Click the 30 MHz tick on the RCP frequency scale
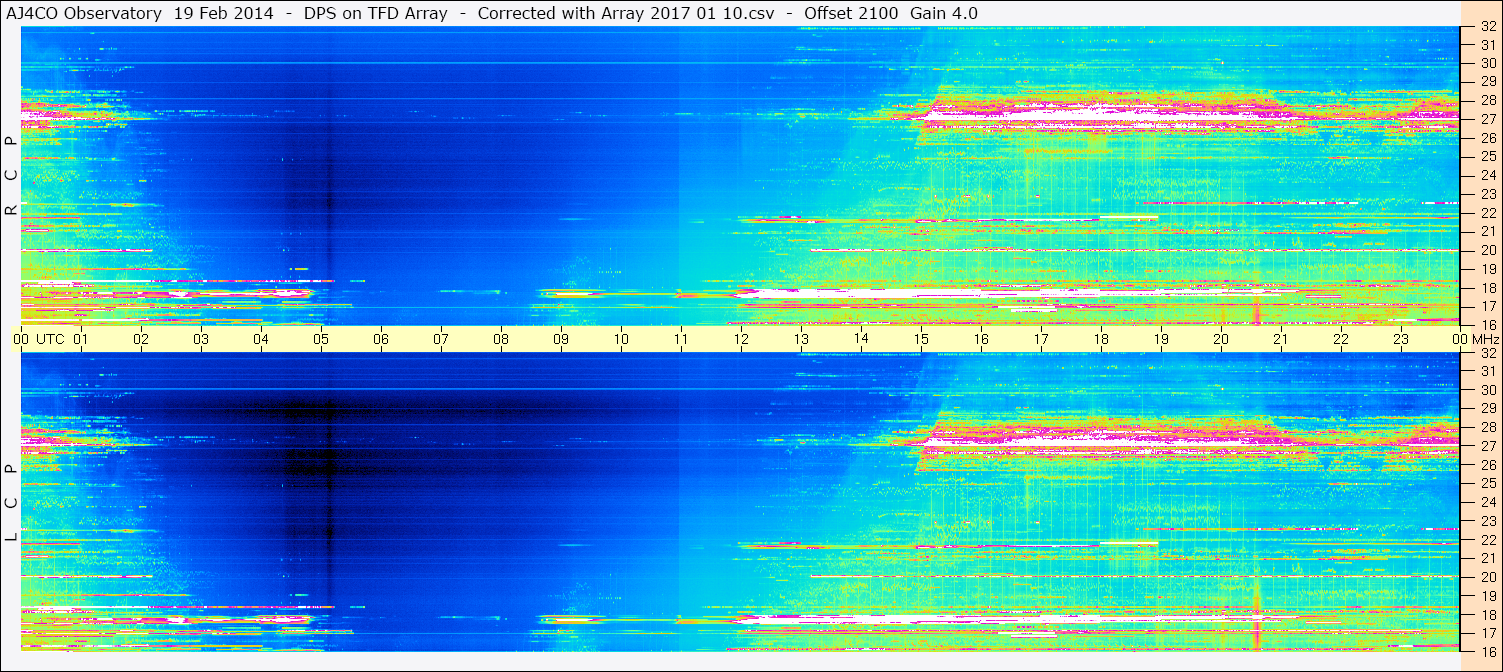Image resolution: width=1503 pixels, height=672 pixels. tap(1488, 63)
